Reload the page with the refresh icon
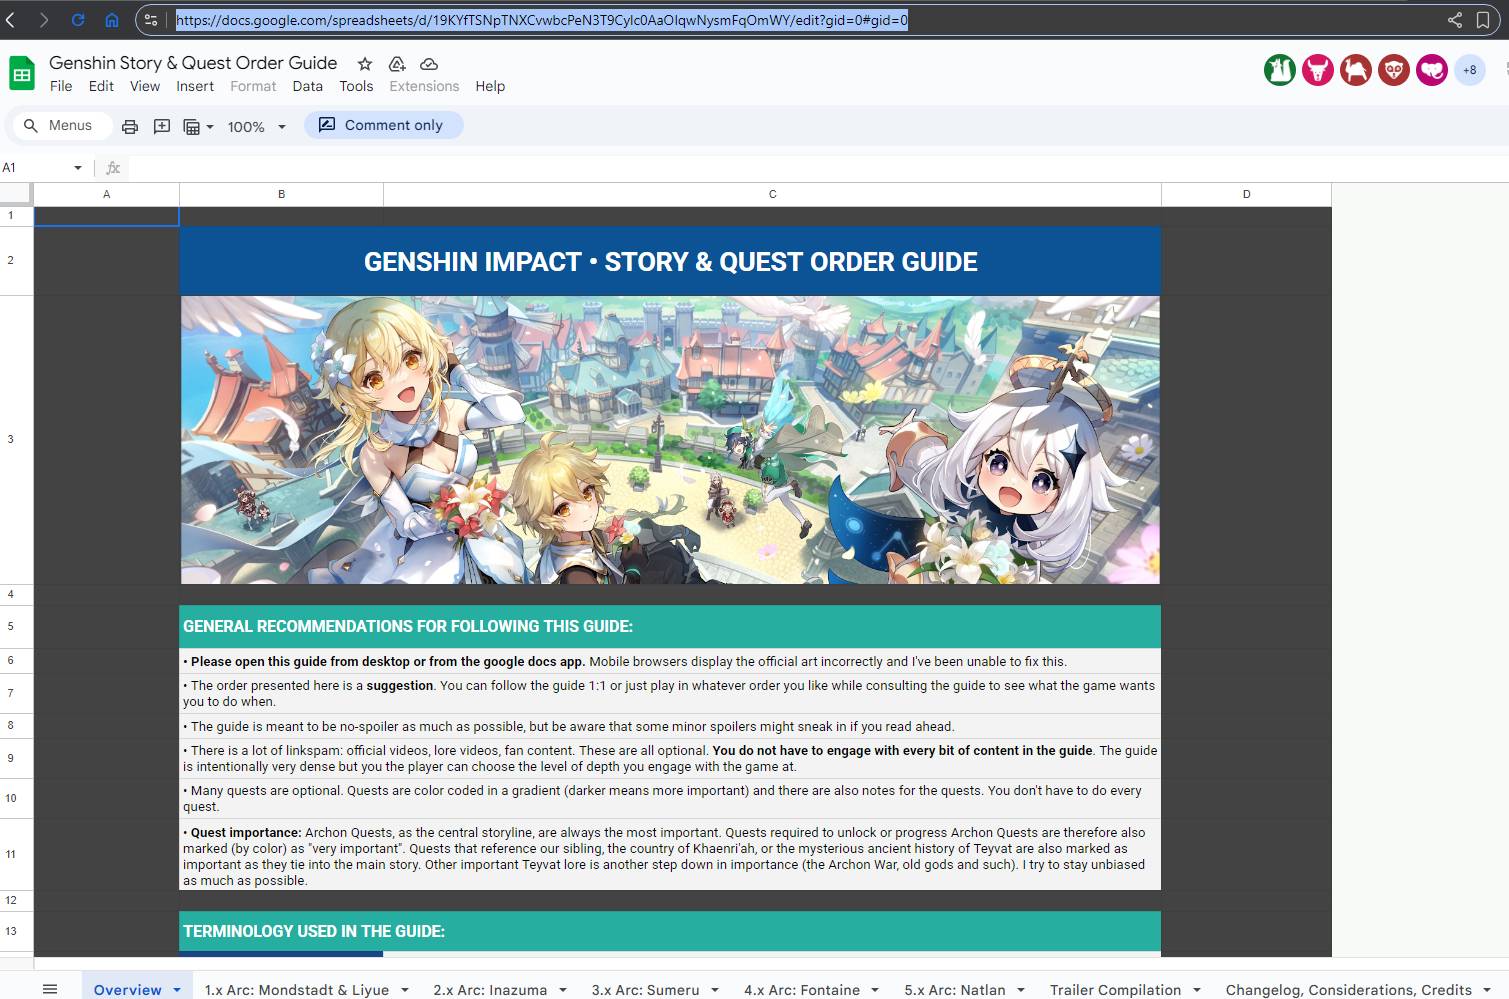The image size is (1509, 999). pos(78,20)
